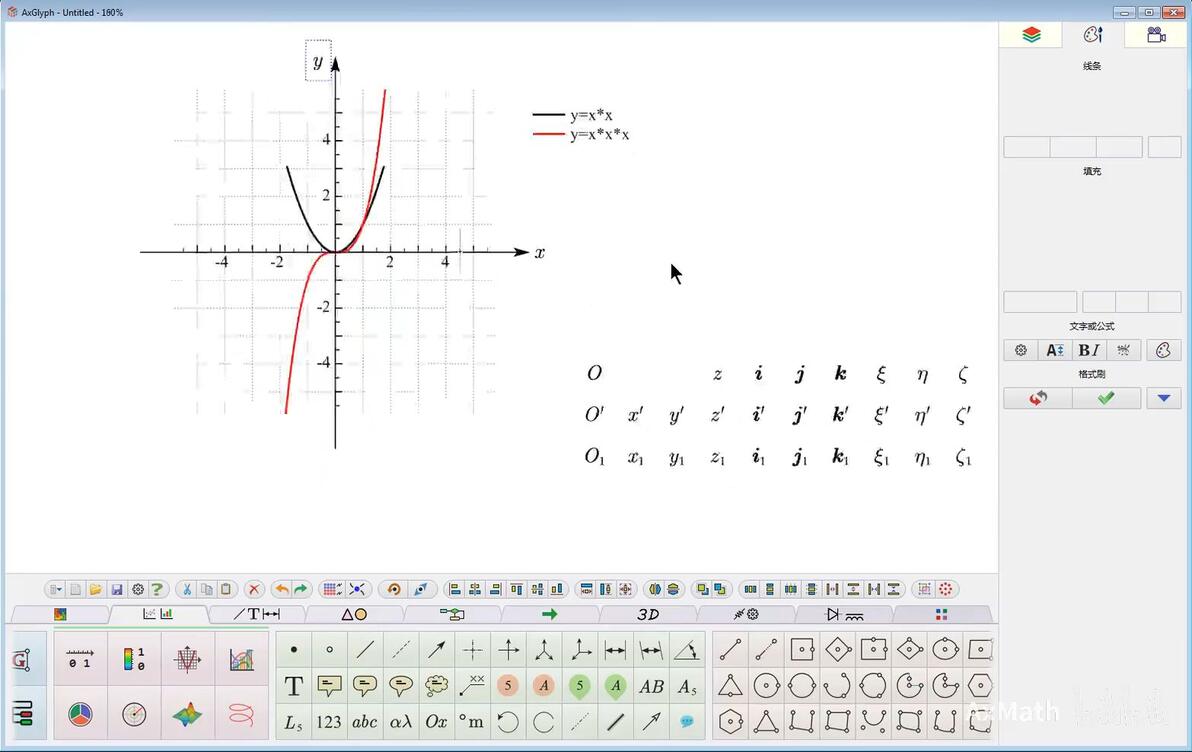Select the color bar legend tool
Image resolution: width=1192 pixels, height=752 pixels.
point(134,658)
